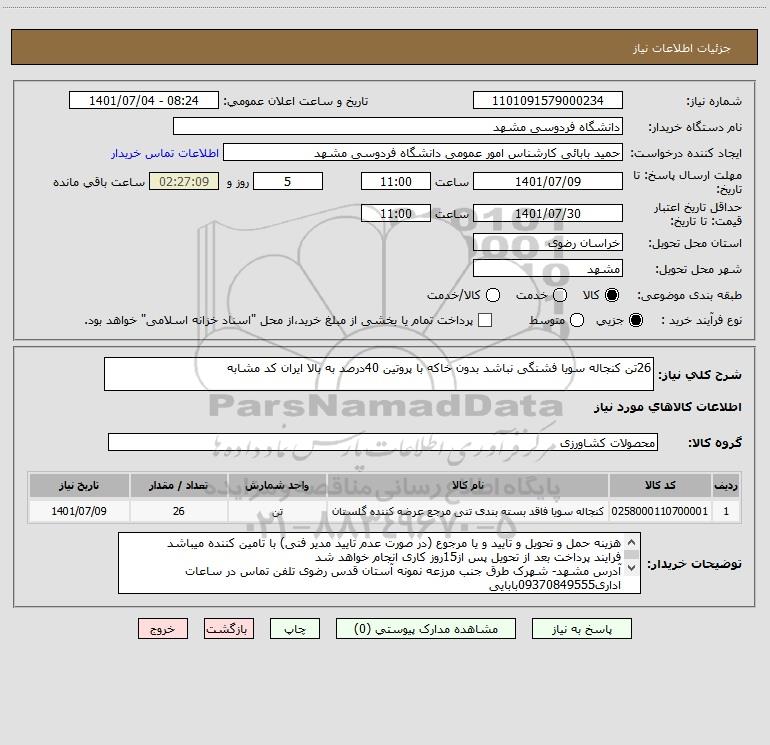Click the چاپ print button
Viewport: 770px width, 745px height.
(295, 629)
